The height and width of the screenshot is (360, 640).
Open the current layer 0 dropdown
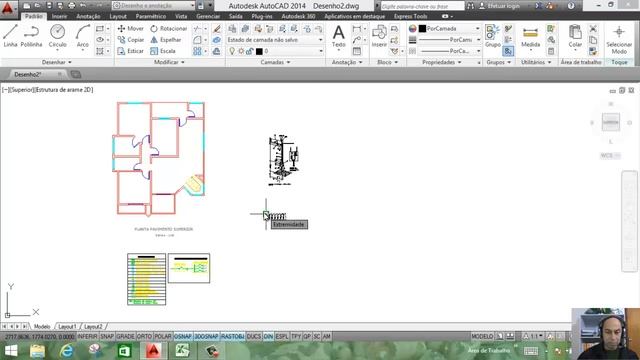pos(275,51)
